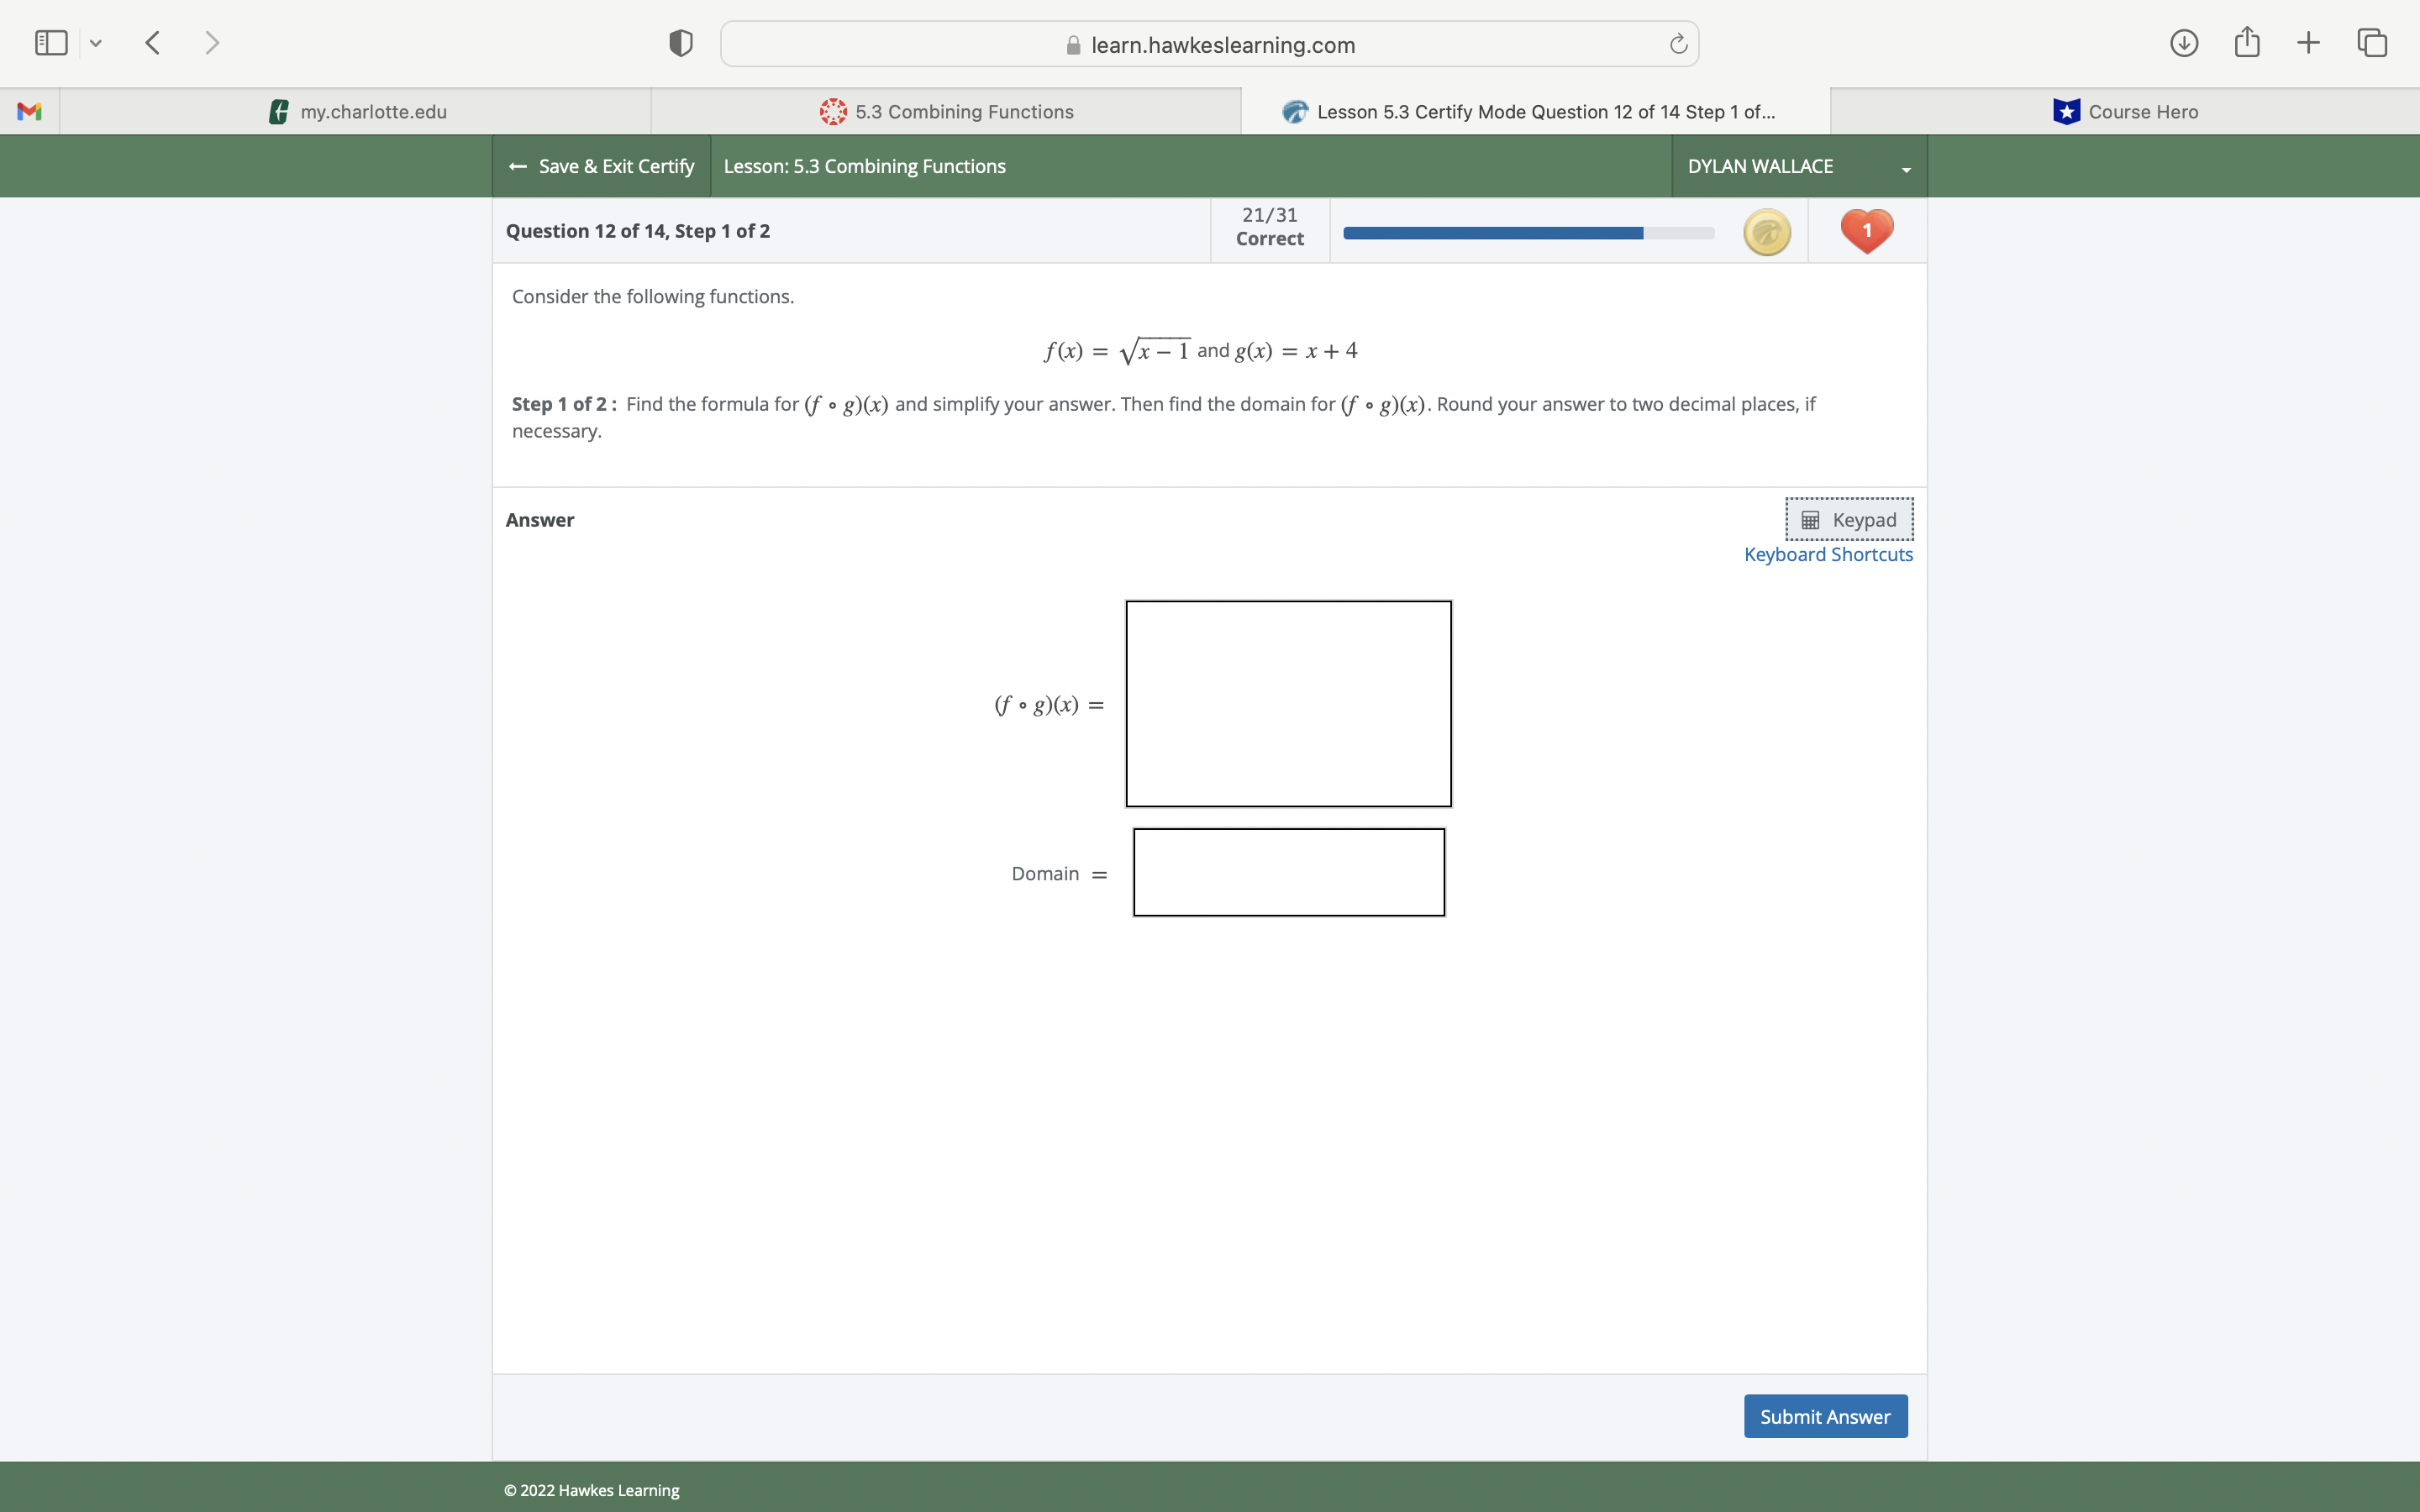
Task: Click the privacy shield icon
Action: (x=681, y=43)
